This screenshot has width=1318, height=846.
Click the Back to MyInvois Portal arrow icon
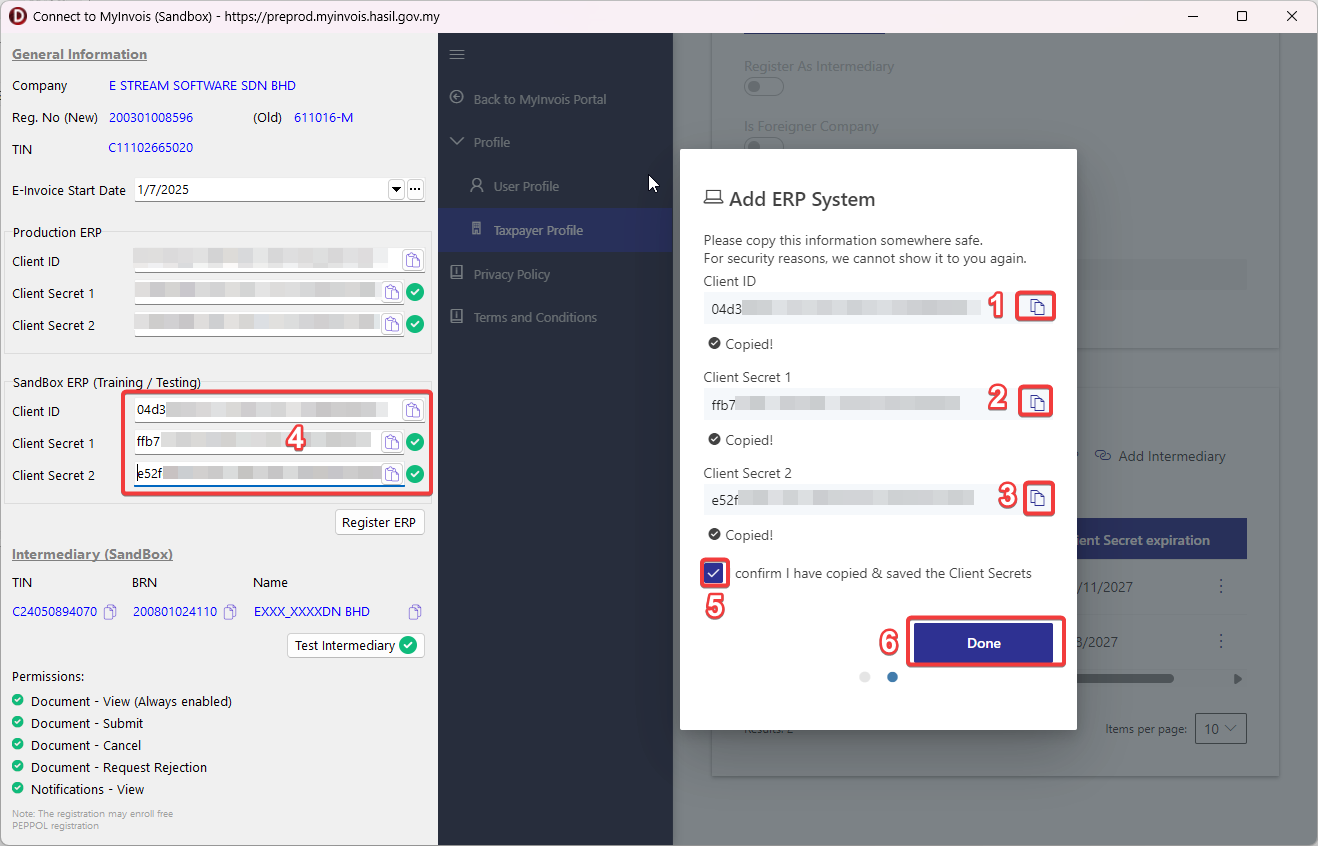457,98
